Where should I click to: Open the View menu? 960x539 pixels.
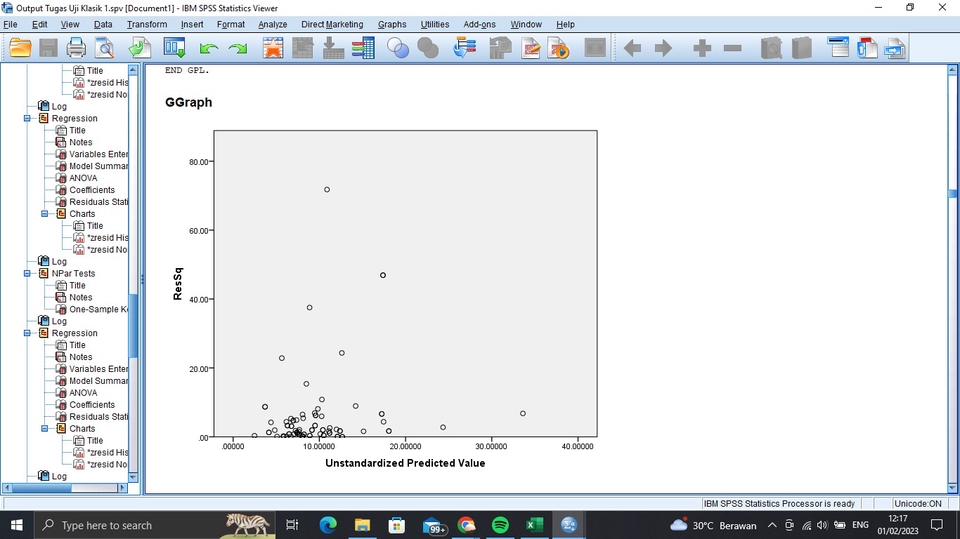(x=70, y=24)
